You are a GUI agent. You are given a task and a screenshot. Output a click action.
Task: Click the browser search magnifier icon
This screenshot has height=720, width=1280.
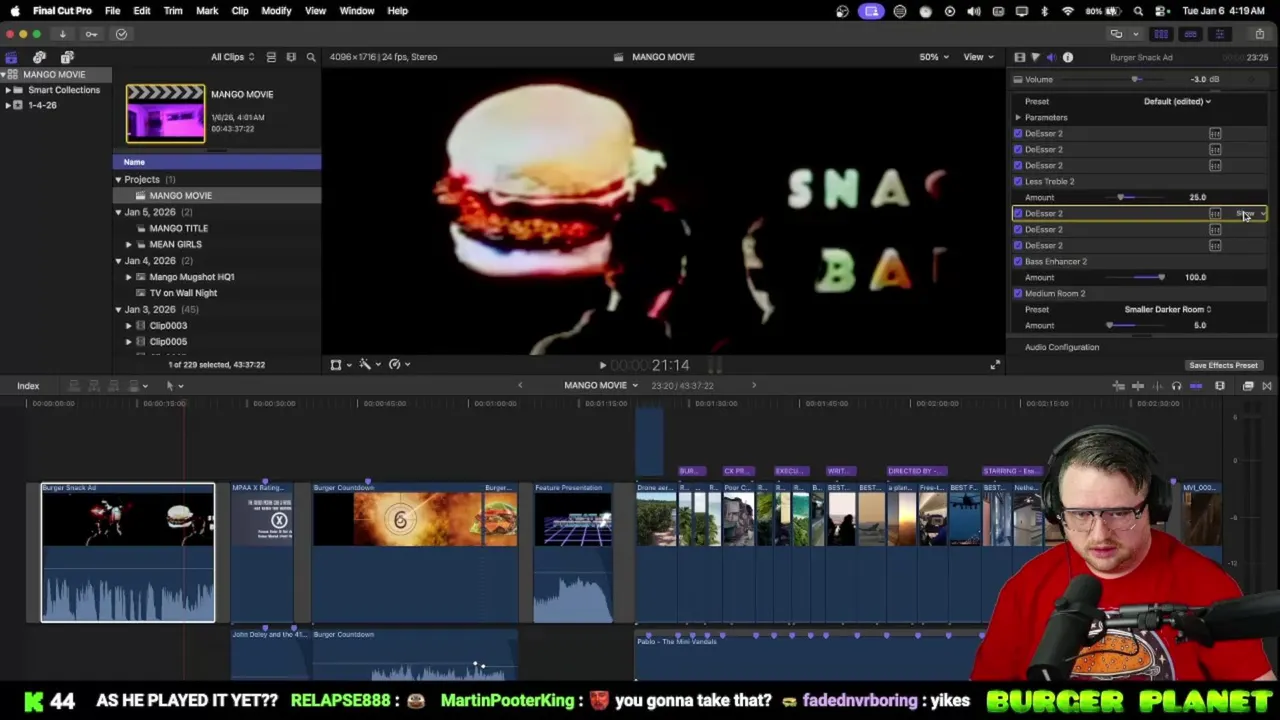(x=311, y=57)
